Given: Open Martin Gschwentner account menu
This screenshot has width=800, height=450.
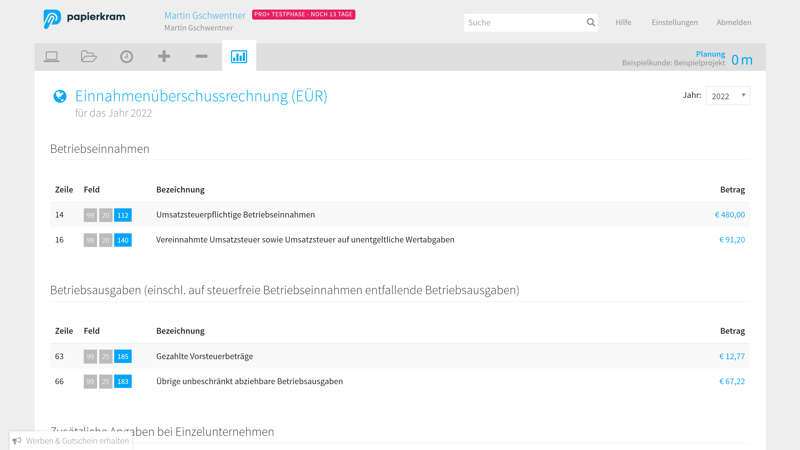Looking at the screenshot, I should pos(205,15).
